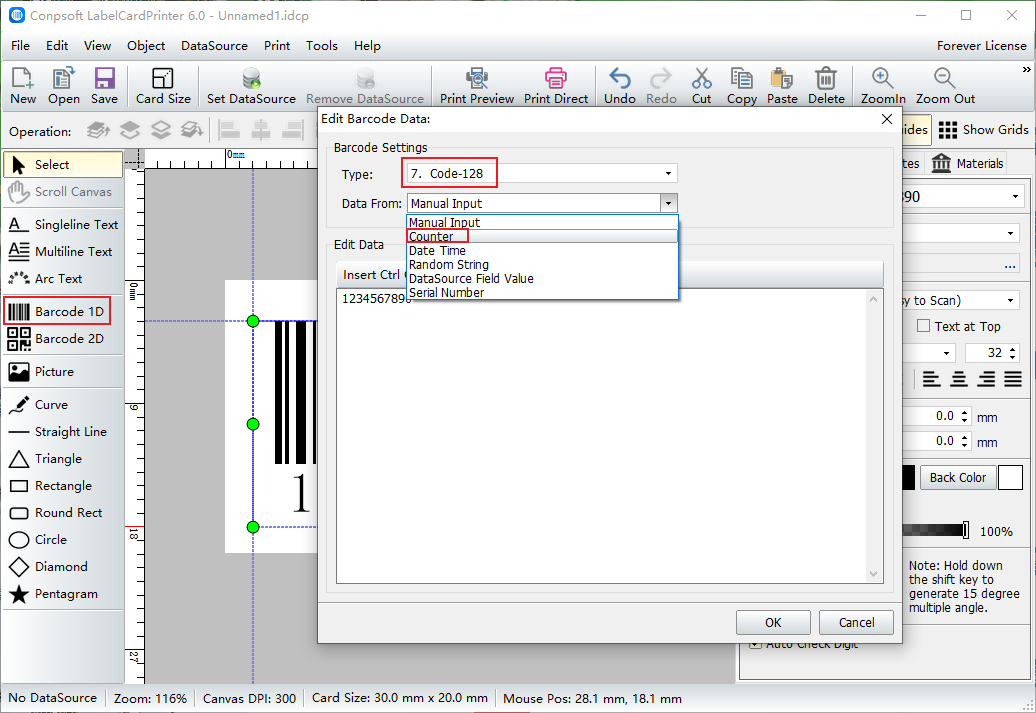Activate the Select tool
Screen dimensions: 1036x713
pos(63,165)
